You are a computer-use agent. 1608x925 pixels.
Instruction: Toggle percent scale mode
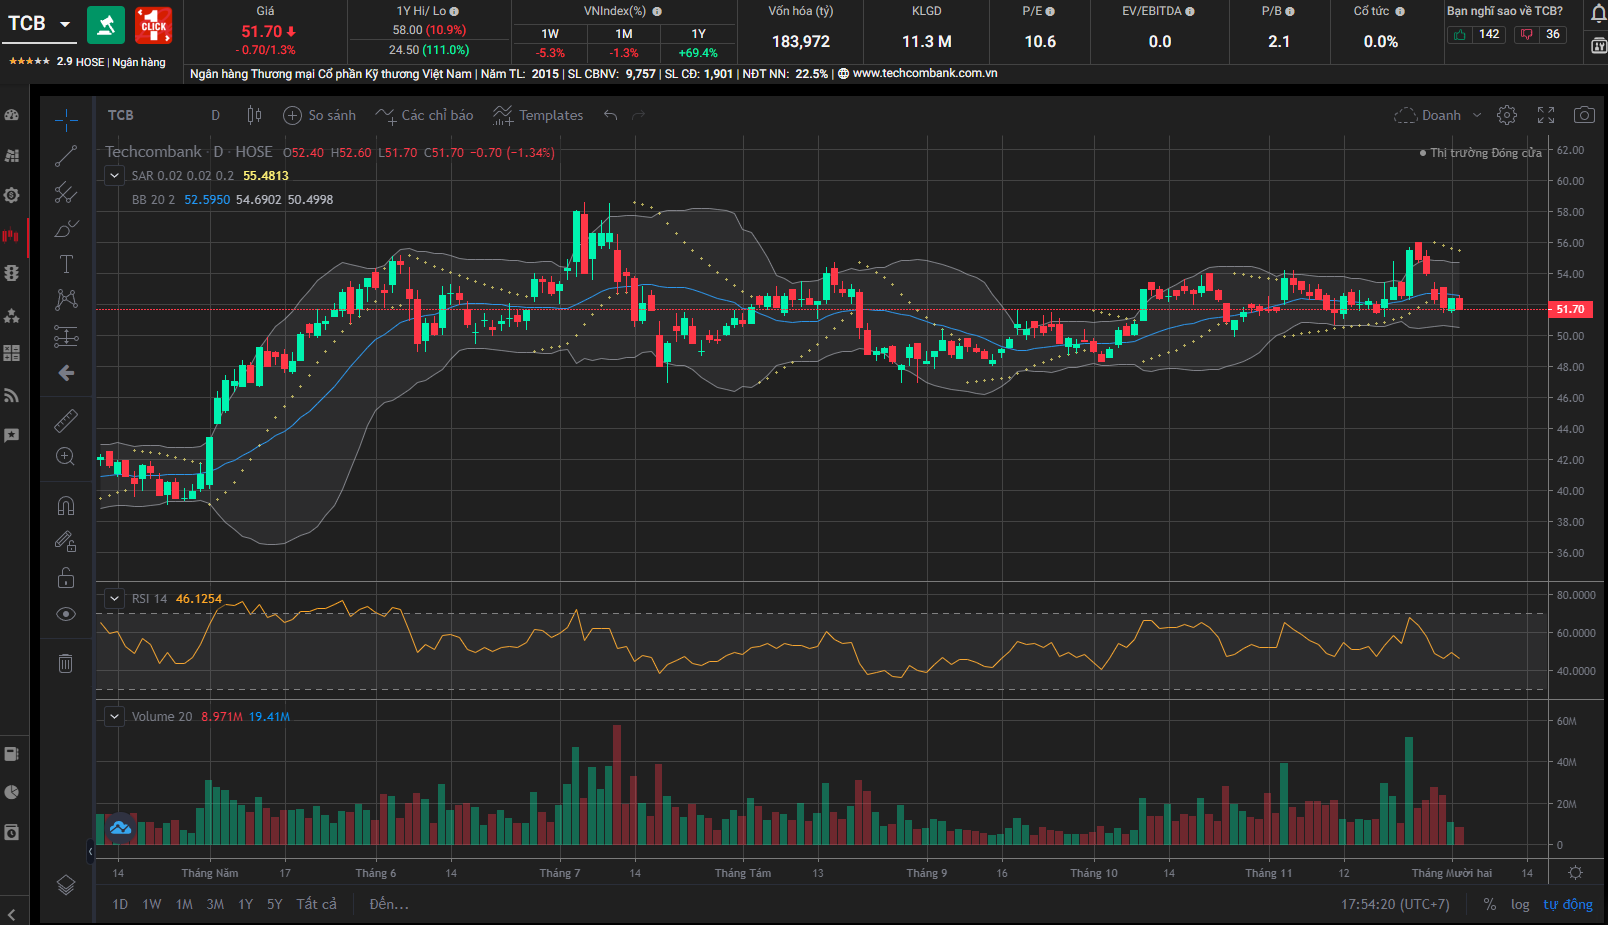point(1490,904)
